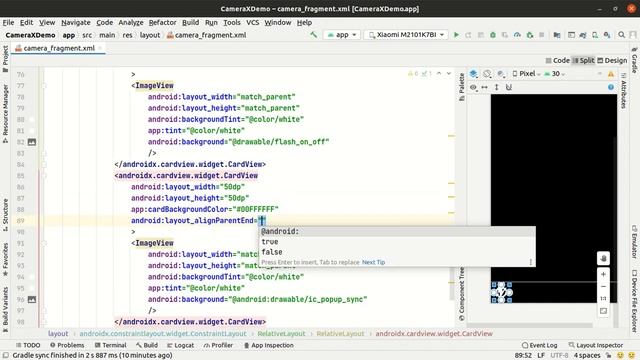Toggle the magnet autoconnect icon

coord(509,87)
